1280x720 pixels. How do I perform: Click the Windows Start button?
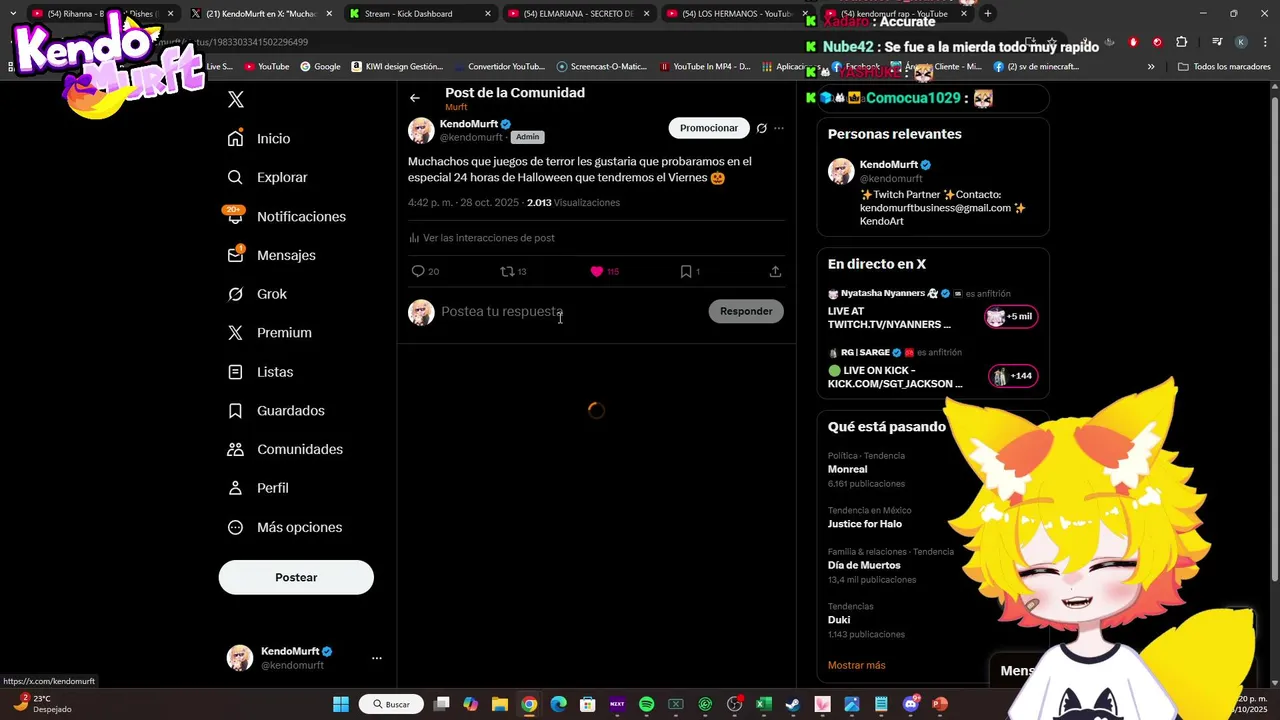tap(341, 704)
